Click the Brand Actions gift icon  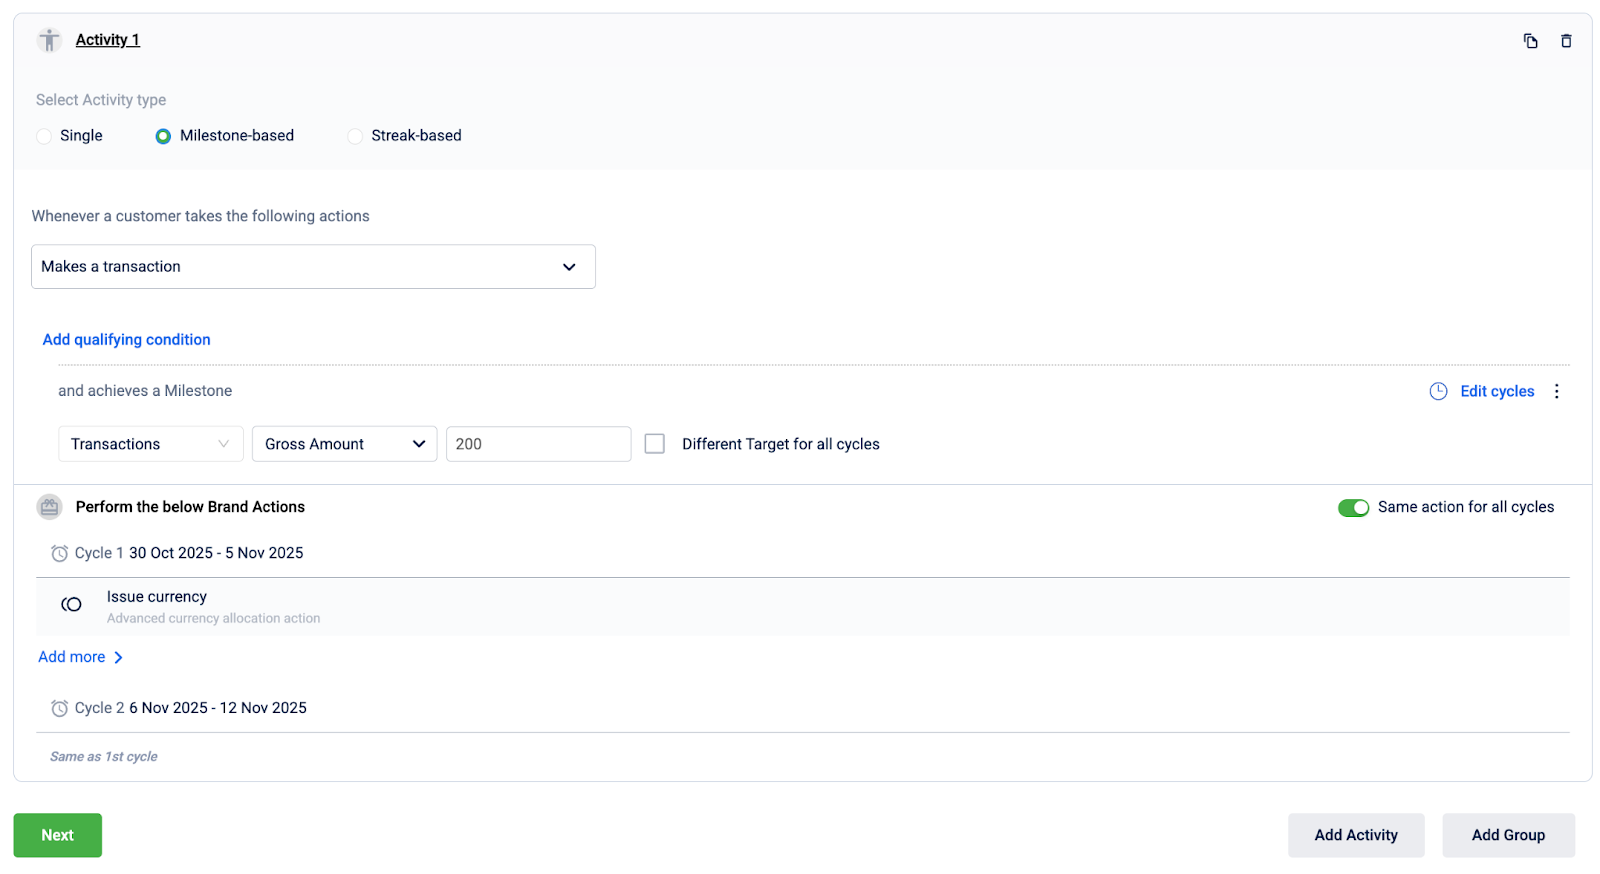pyautogui.click(x=49, y=507)
